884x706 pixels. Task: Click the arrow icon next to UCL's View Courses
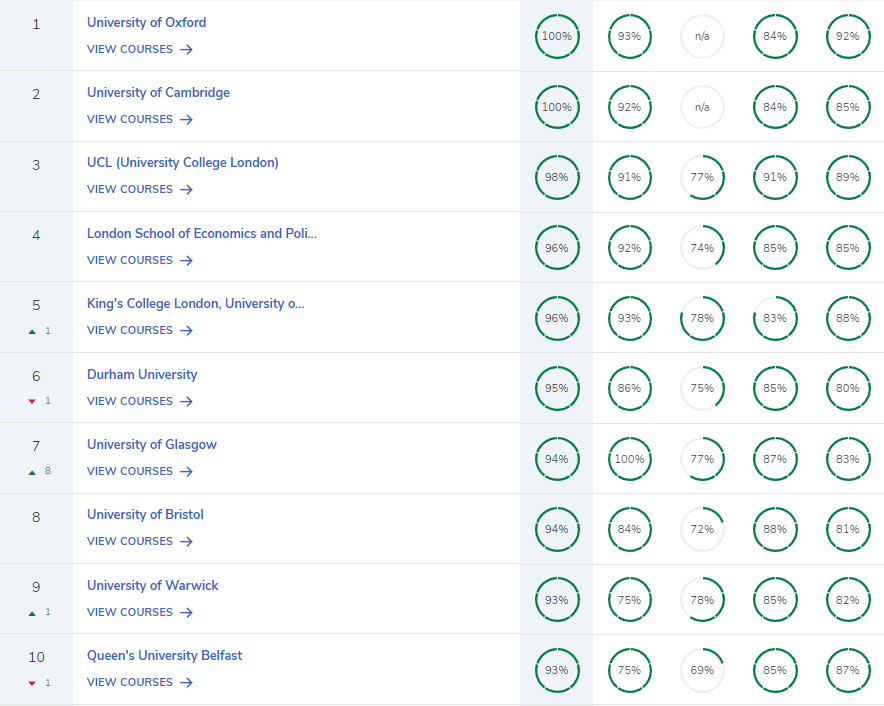pos(187,189)
